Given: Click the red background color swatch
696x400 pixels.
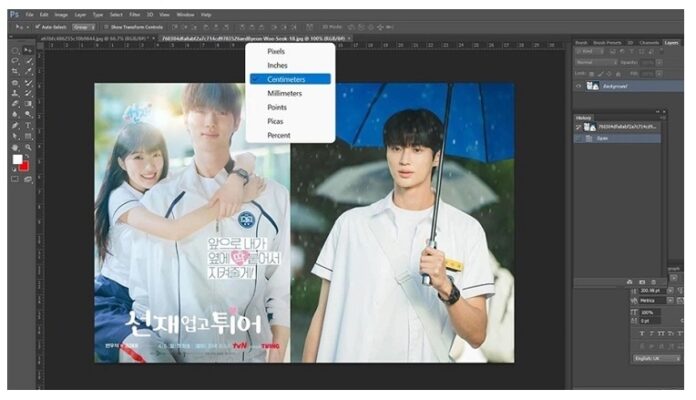Looking at the screenshot, I should coord(24,164).
